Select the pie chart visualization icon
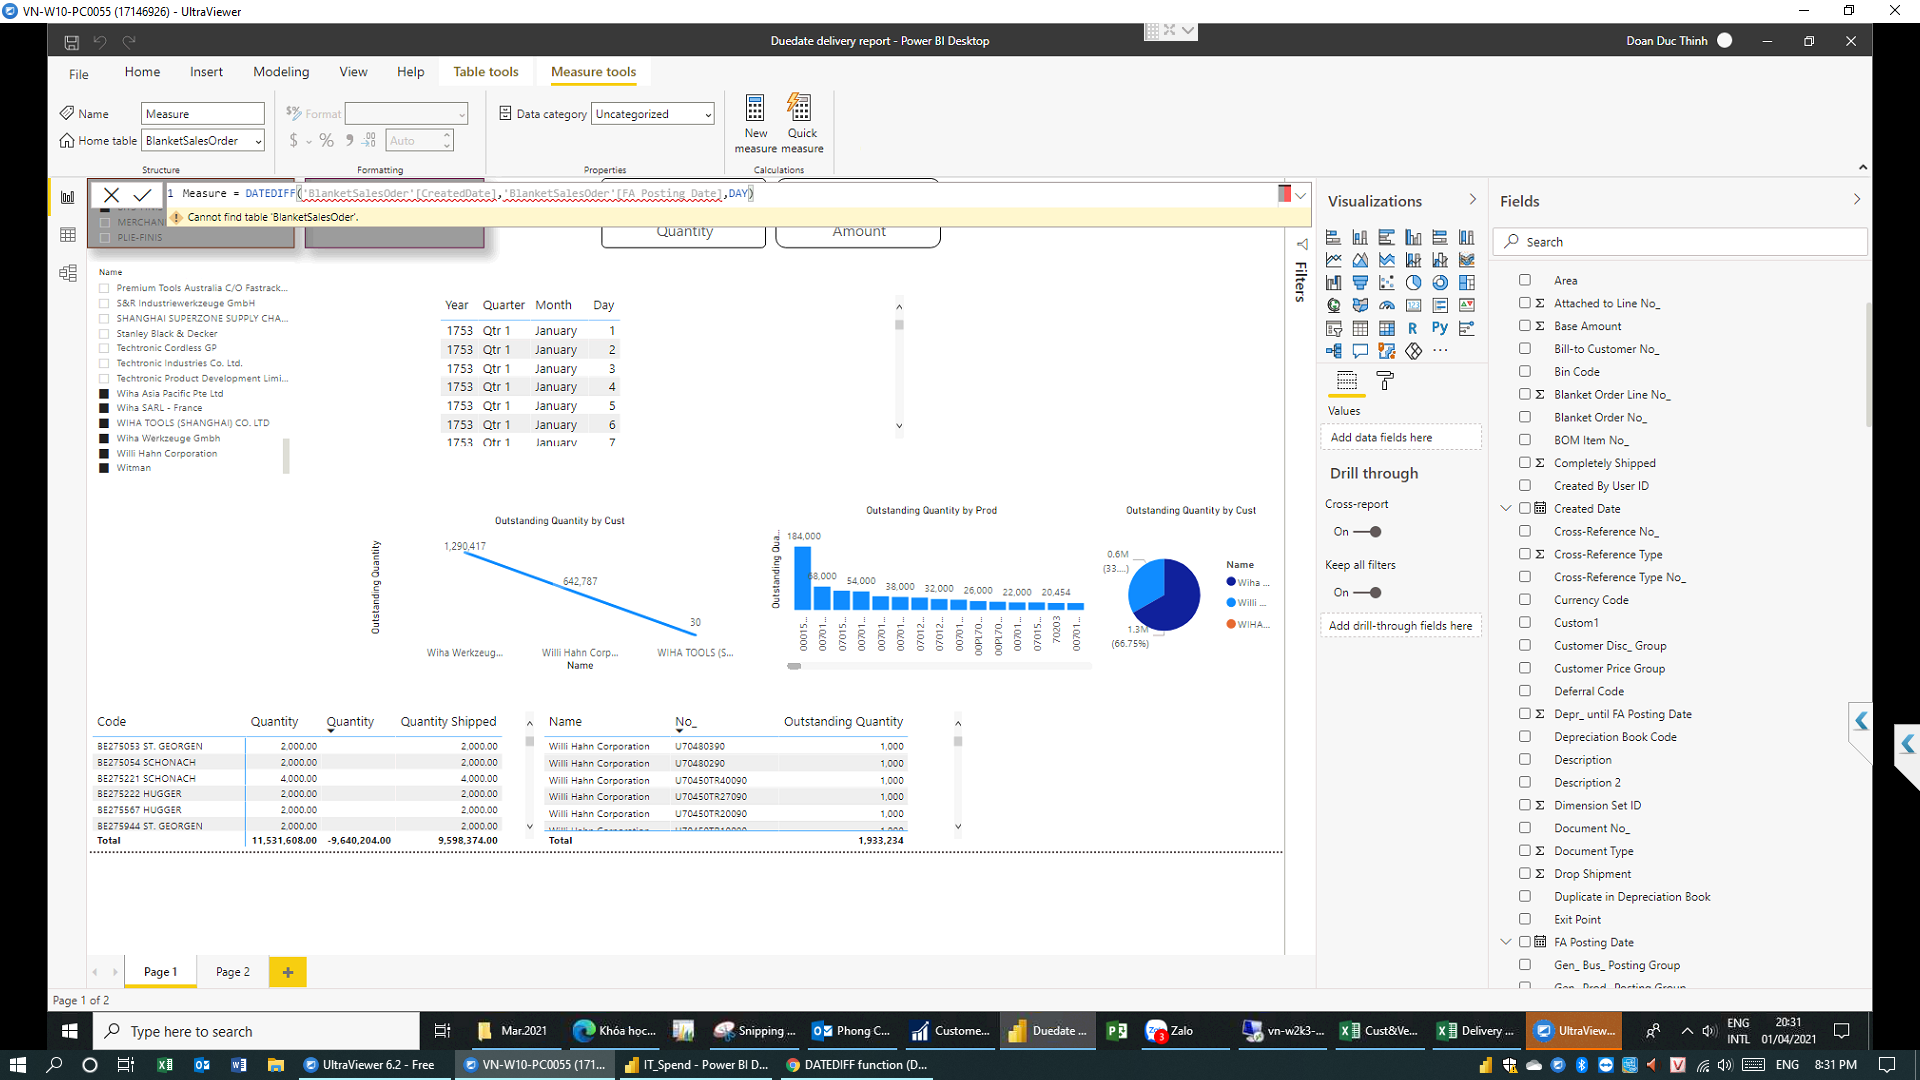Viewport: 1920px width, 1080px height. [x=1413, y=283]
